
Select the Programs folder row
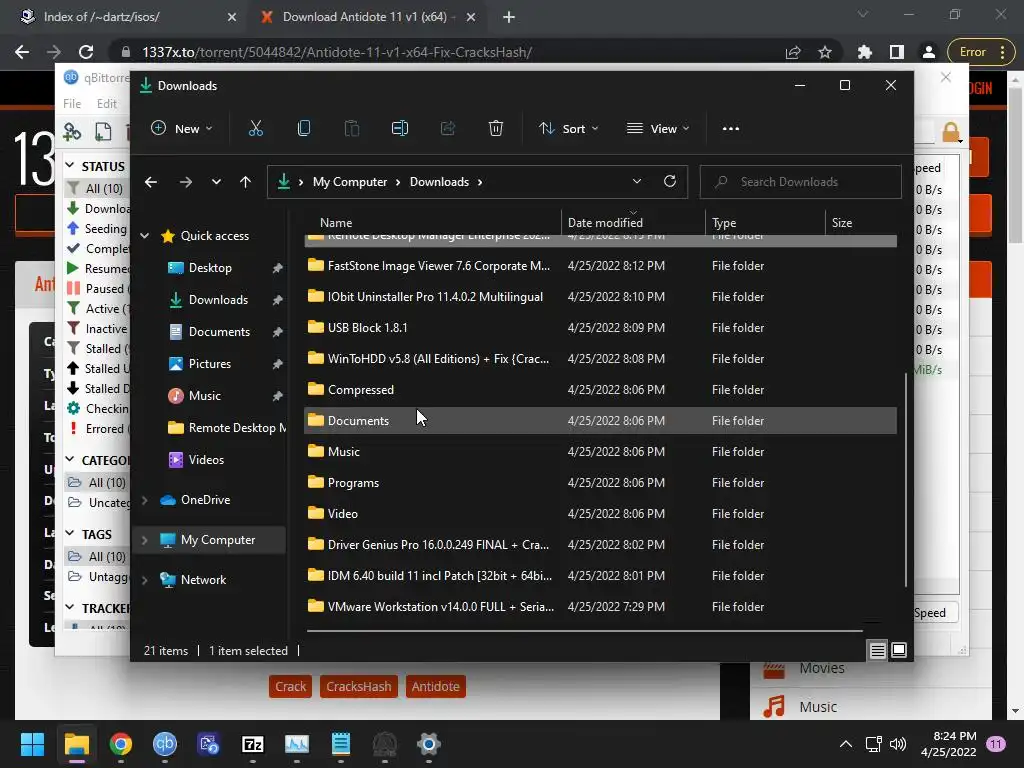[600, 483]
